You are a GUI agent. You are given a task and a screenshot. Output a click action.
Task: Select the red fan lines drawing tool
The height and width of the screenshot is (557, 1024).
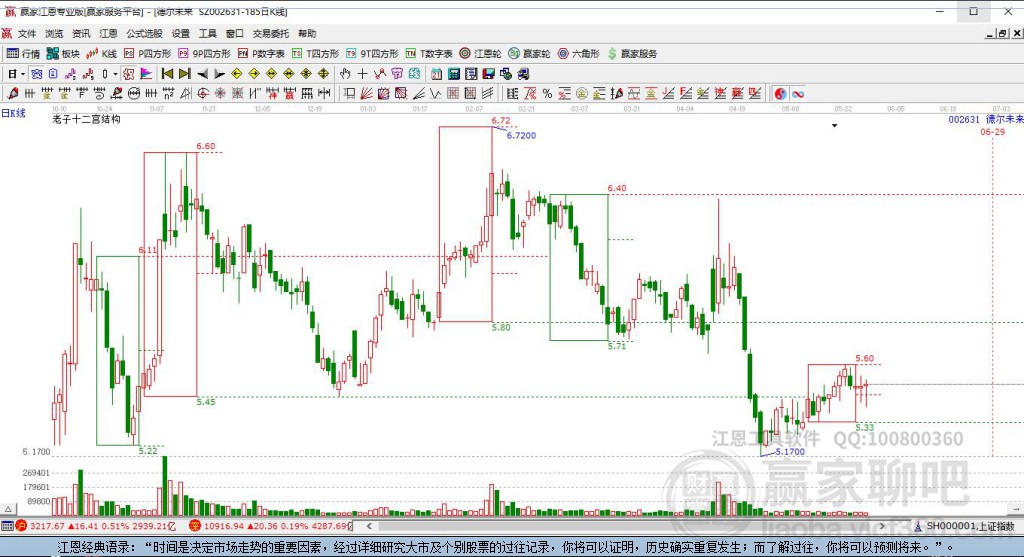366,94
